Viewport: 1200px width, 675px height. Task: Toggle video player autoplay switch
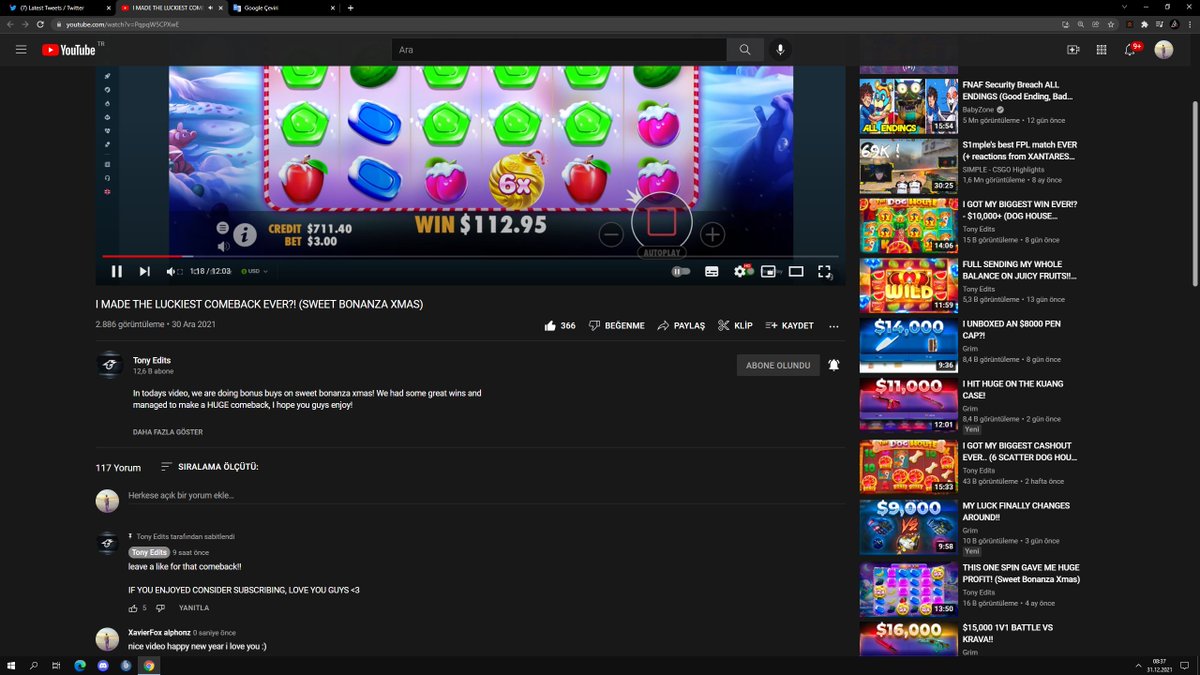(681, 271)
